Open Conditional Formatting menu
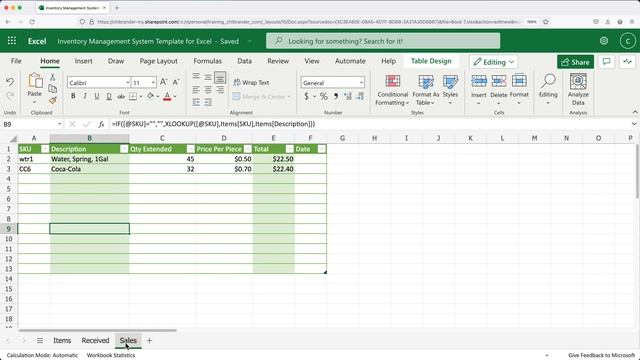Screen dimensions: 640x360 (x=393, y=91)
